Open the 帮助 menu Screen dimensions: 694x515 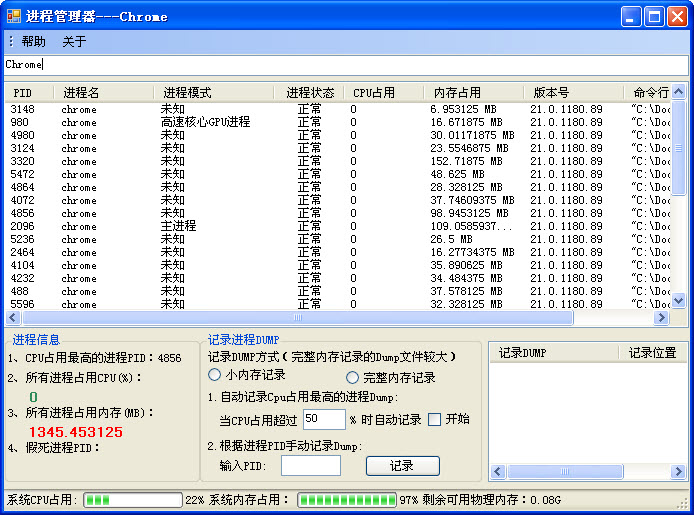point(33,42)
